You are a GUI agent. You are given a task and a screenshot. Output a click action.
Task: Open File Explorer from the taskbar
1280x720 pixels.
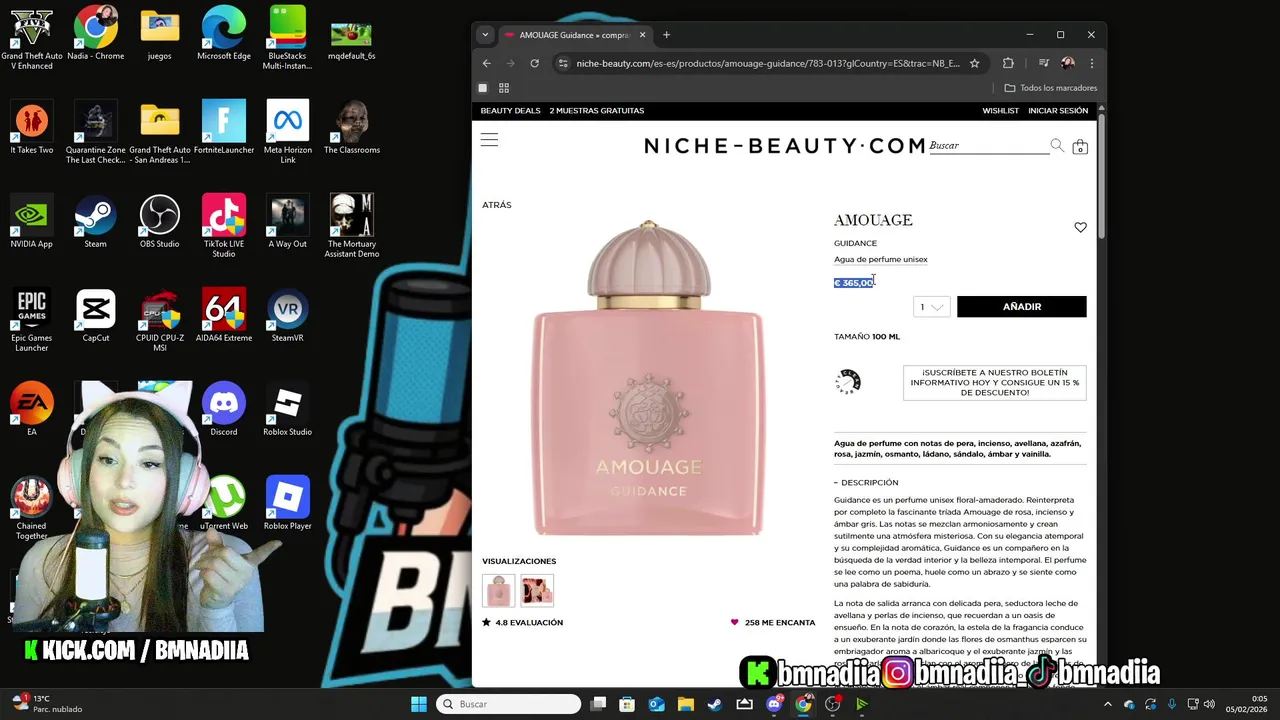(x=686, y=704)
